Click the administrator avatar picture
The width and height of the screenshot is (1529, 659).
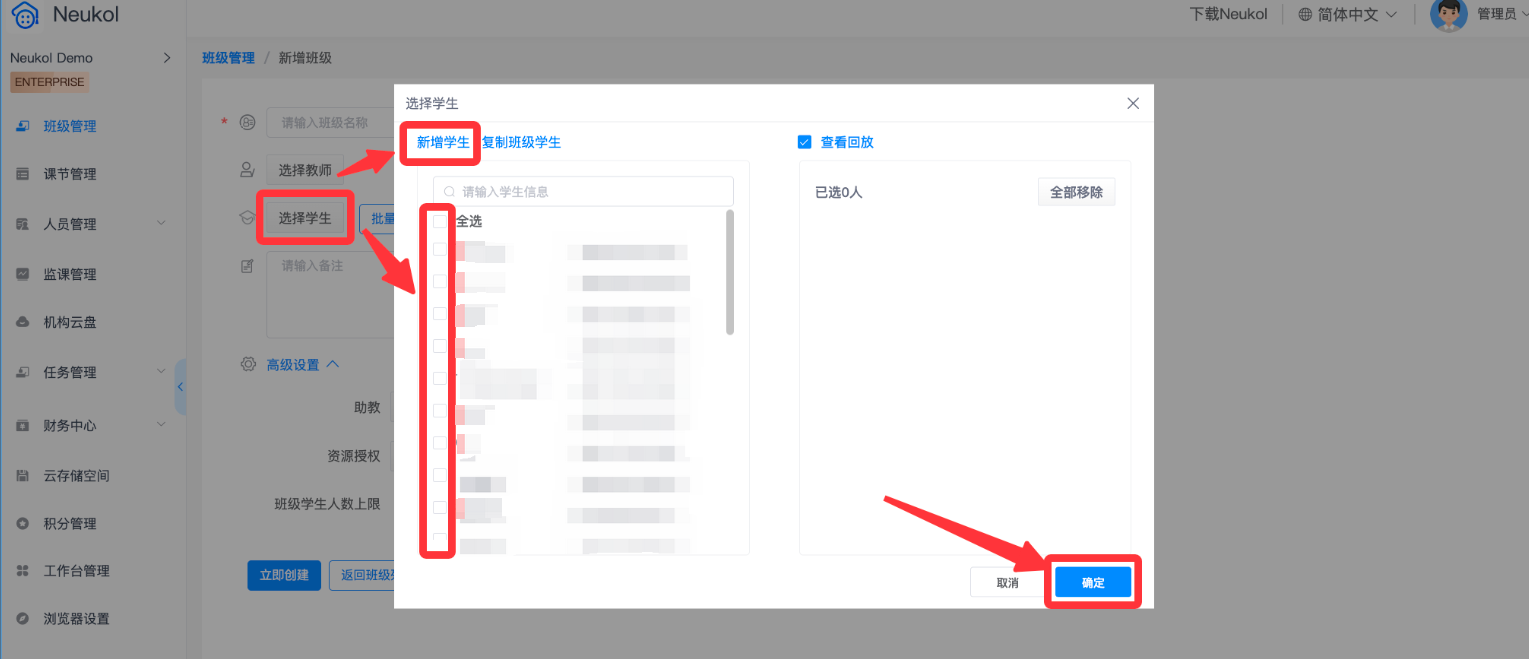coord(1449,14)
